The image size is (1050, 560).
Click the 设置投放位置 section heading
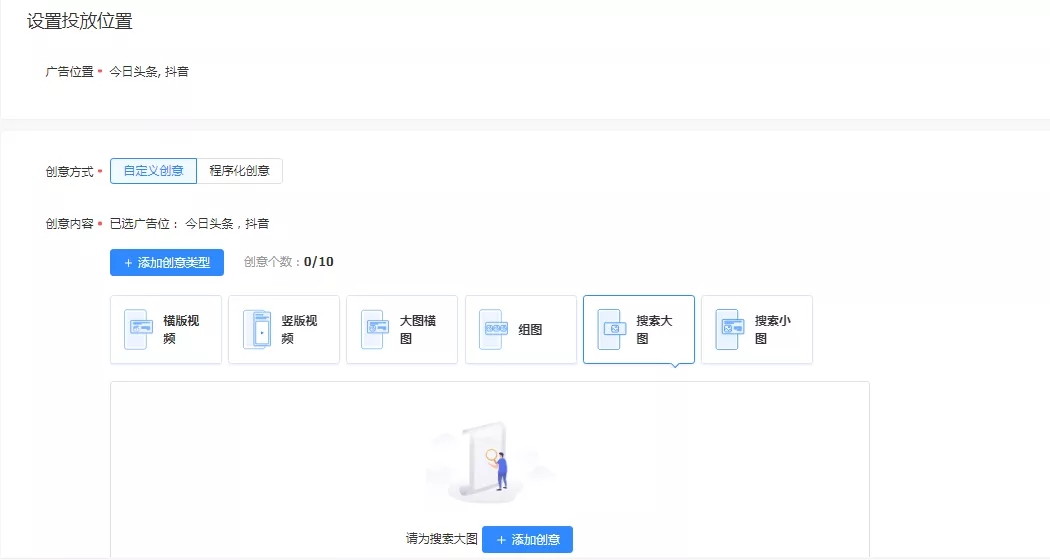coord(79,21)
